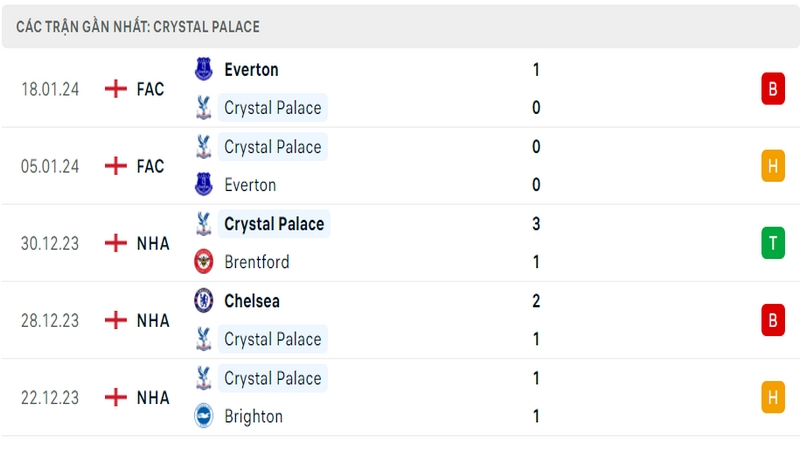The height and width of the screenshot is (450, 800).
Task: Click Chelsea club crest icon
Action: 204,301
